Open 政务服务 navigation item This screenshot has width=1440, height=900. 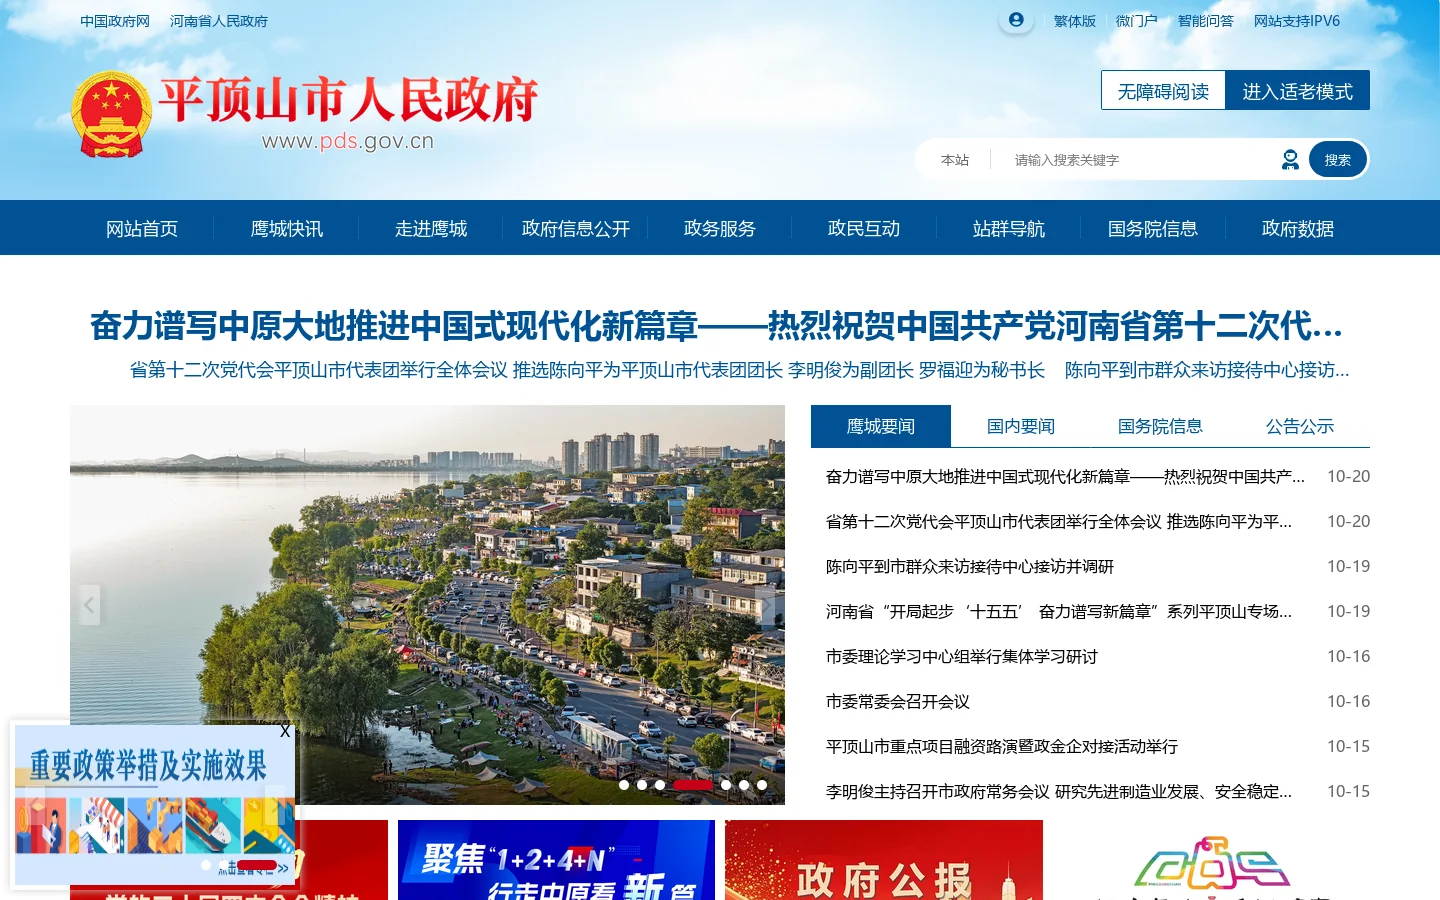coord(720,229)
